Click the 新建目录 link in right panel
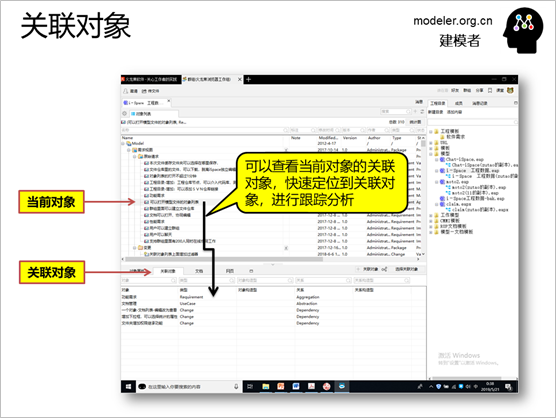The height and width of the screenshot is (418, 556). point(435,112)
